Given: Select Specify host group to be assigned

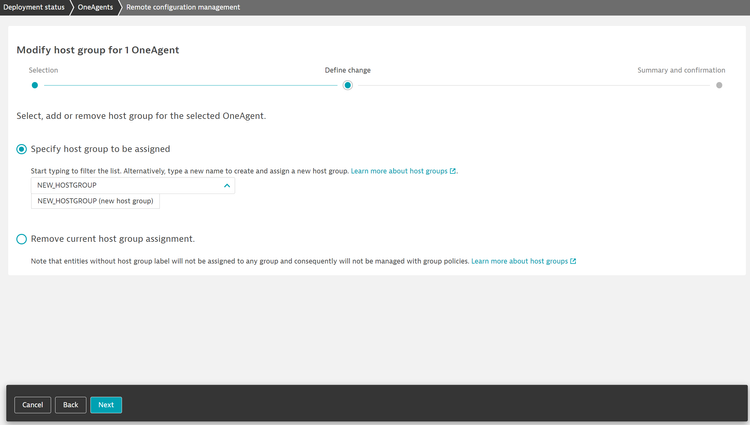Looking at the screenshot, I should (x=22, y=149).
